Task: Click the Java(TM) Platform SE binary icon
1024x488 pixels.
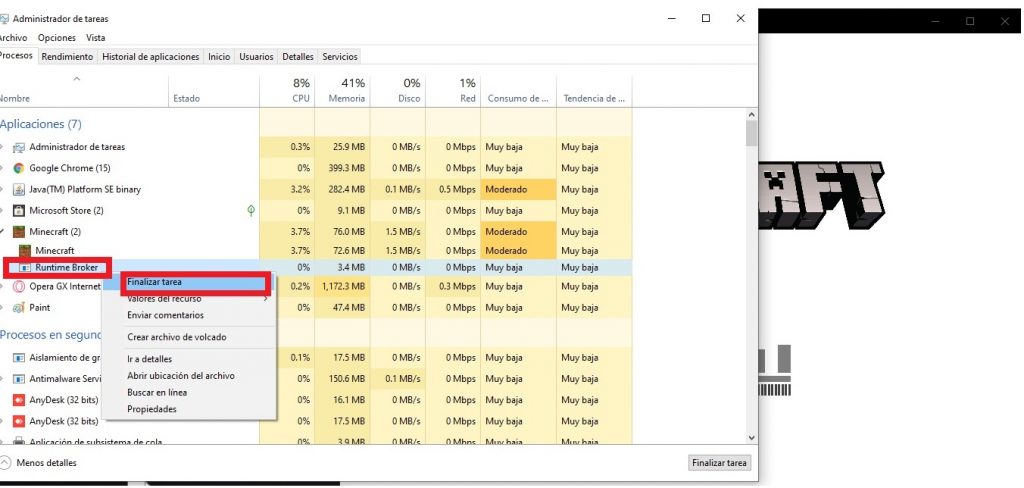Action: tap(18, 189)
